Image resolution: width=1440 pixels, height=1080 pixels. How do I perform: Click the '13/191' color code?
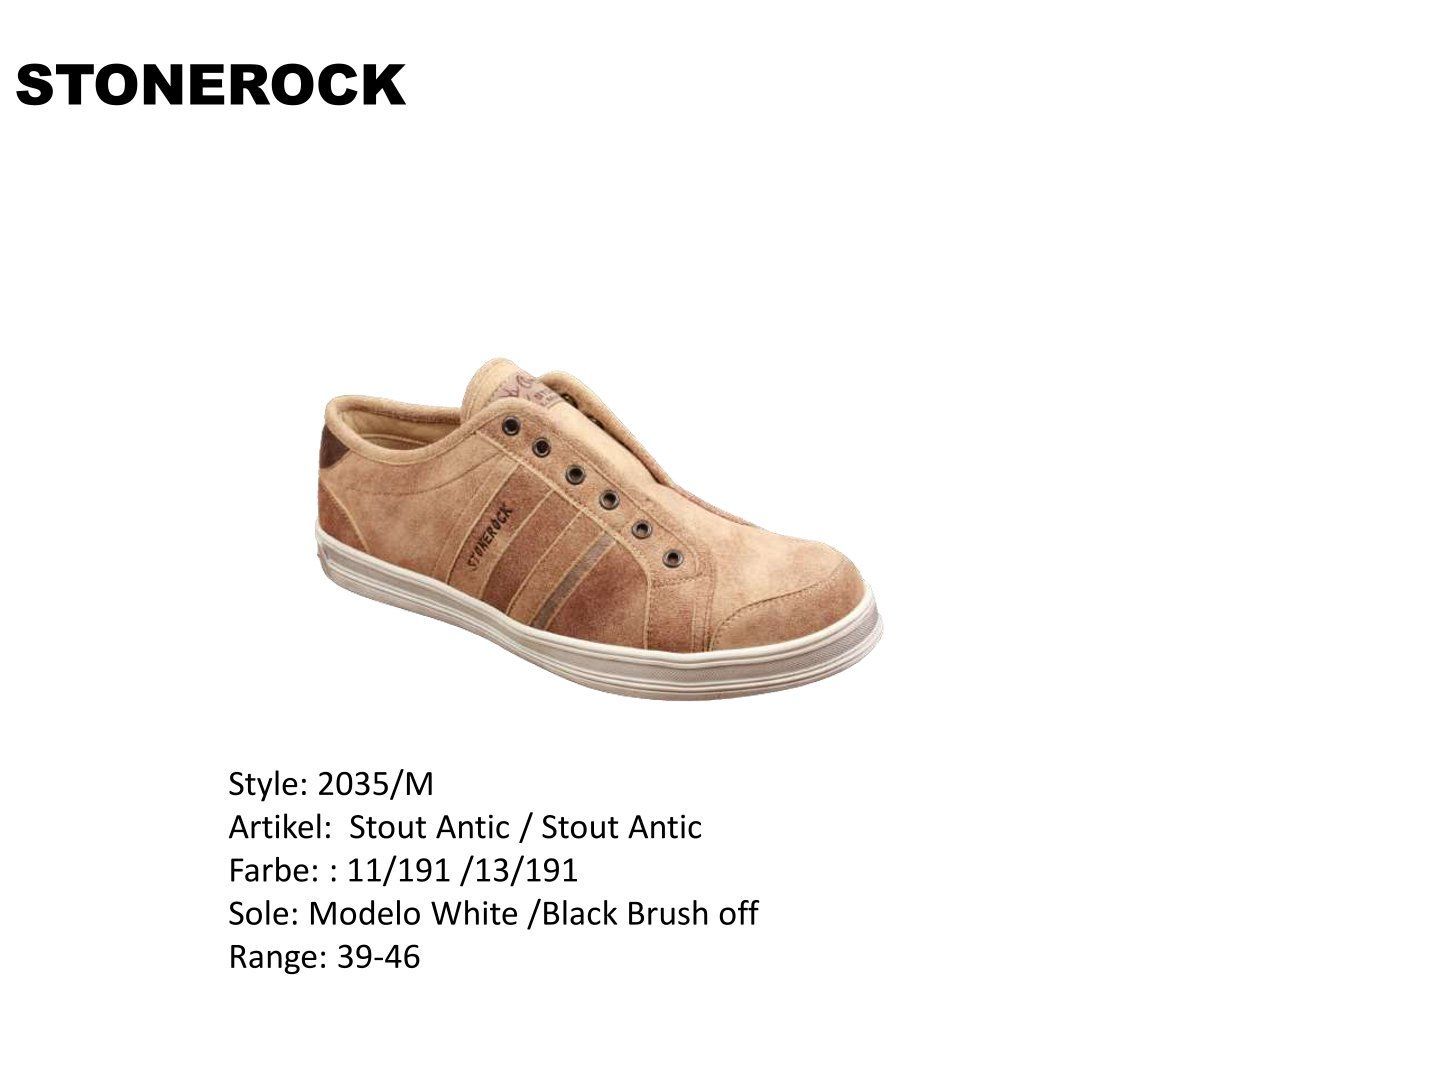click(x=527, y=870)
